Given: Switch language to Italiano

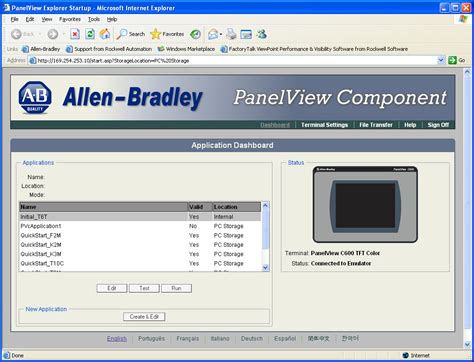Looking at the screenshot, I should click(220, 339).
